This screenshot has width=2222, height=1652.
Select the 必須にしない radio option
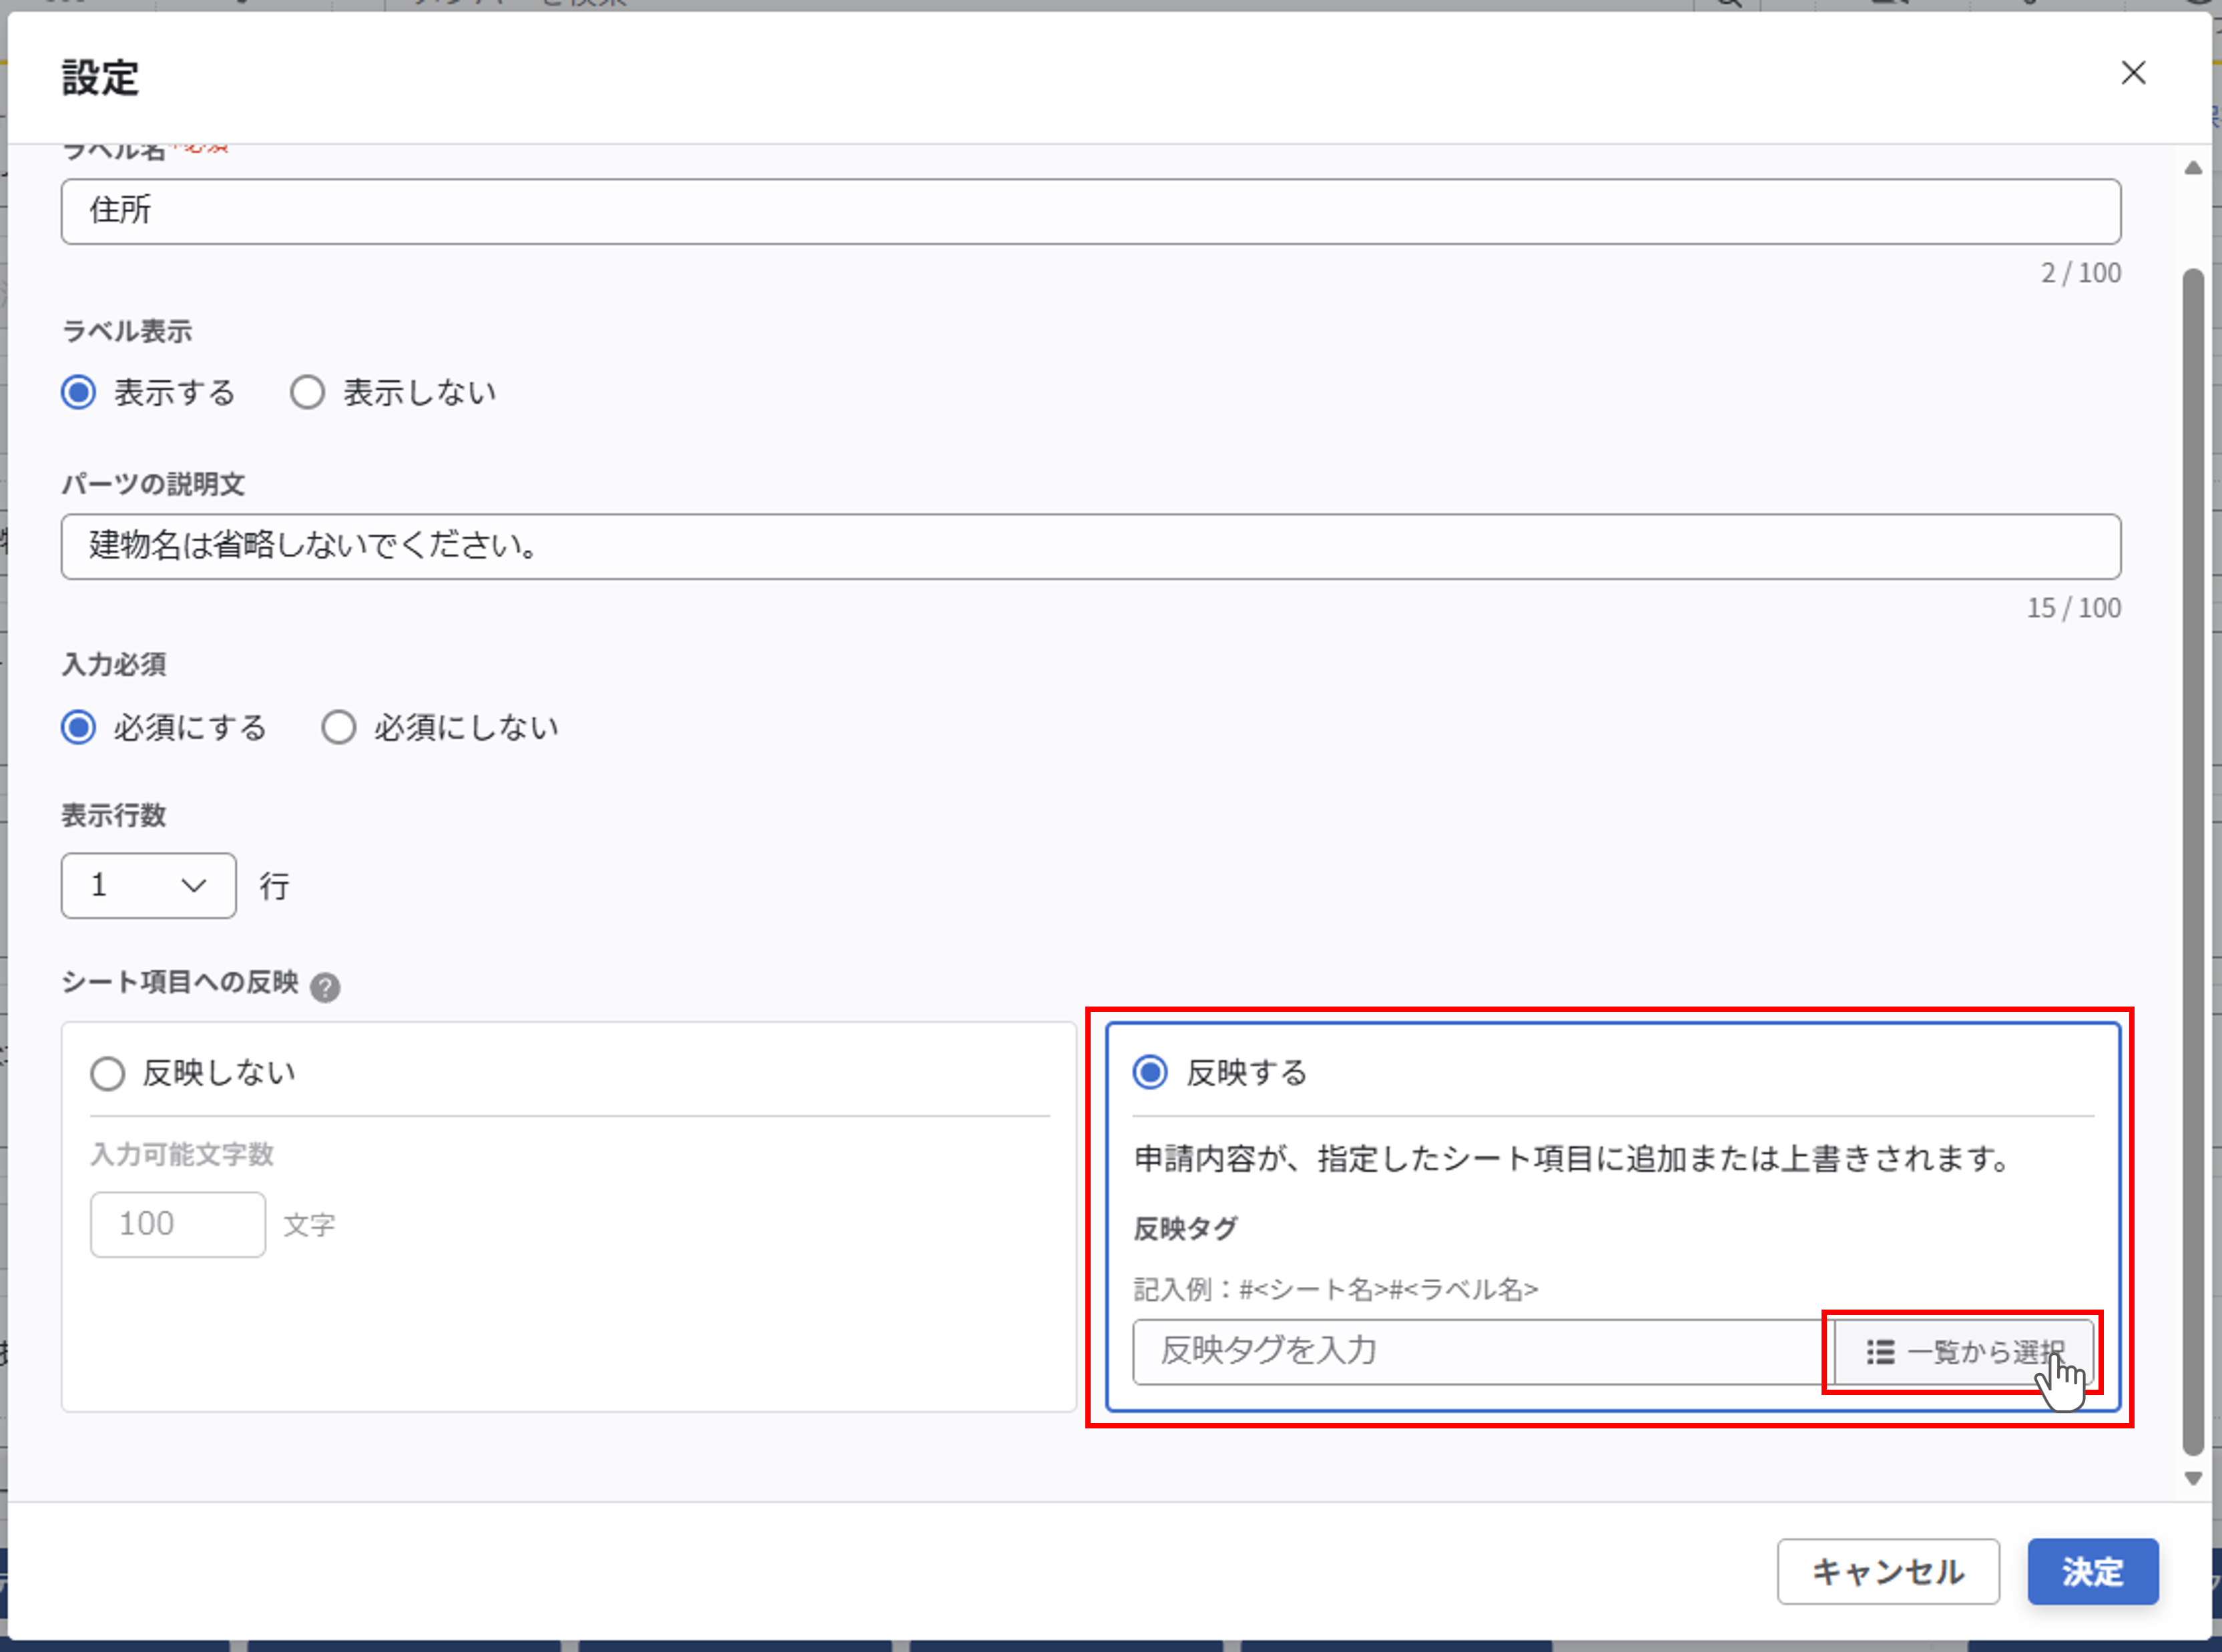pyautogui.click(x=339, y=727)
